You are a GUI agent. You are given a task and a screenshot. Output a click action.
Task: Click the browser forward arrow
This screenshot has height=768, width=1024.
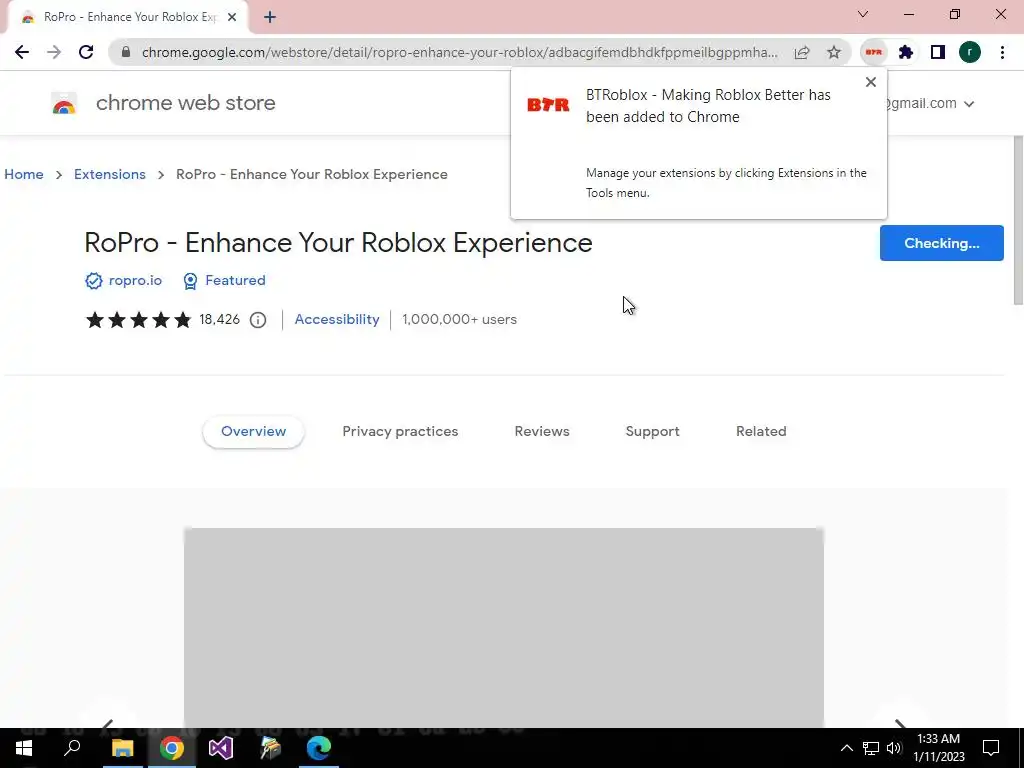coord(54,52)
